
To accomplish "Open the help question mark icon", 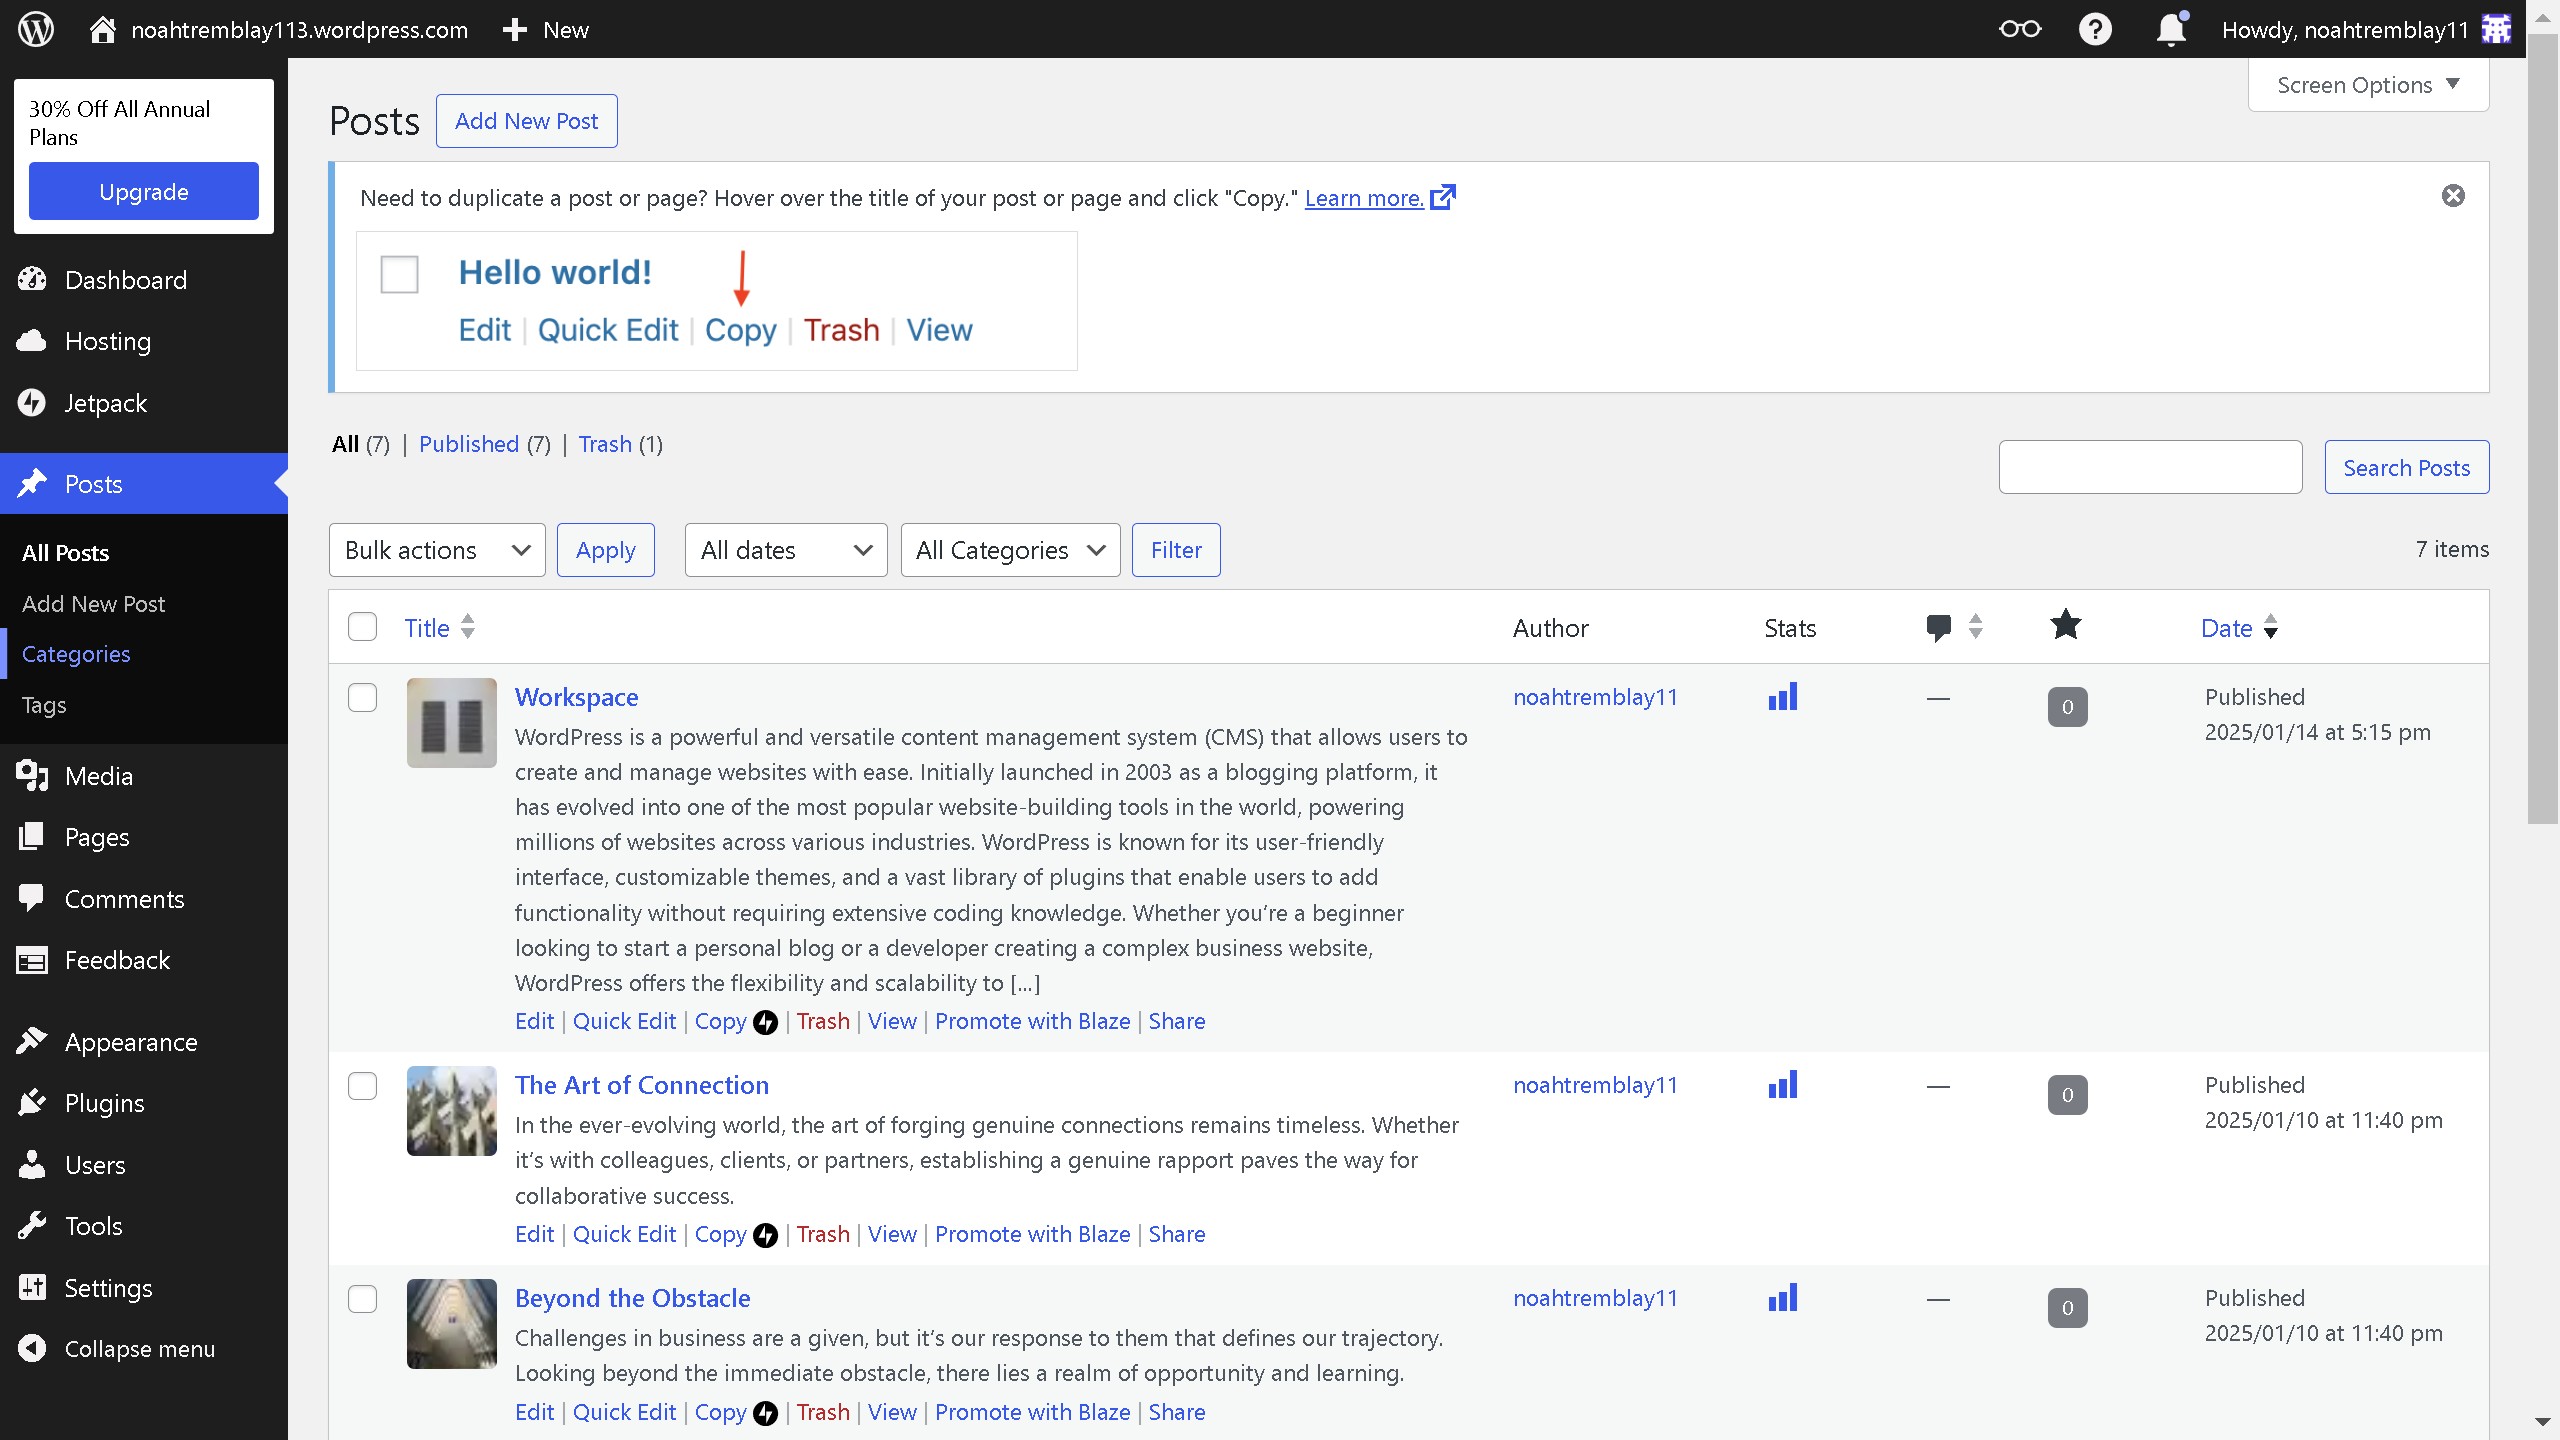I will coord(2094,29).
